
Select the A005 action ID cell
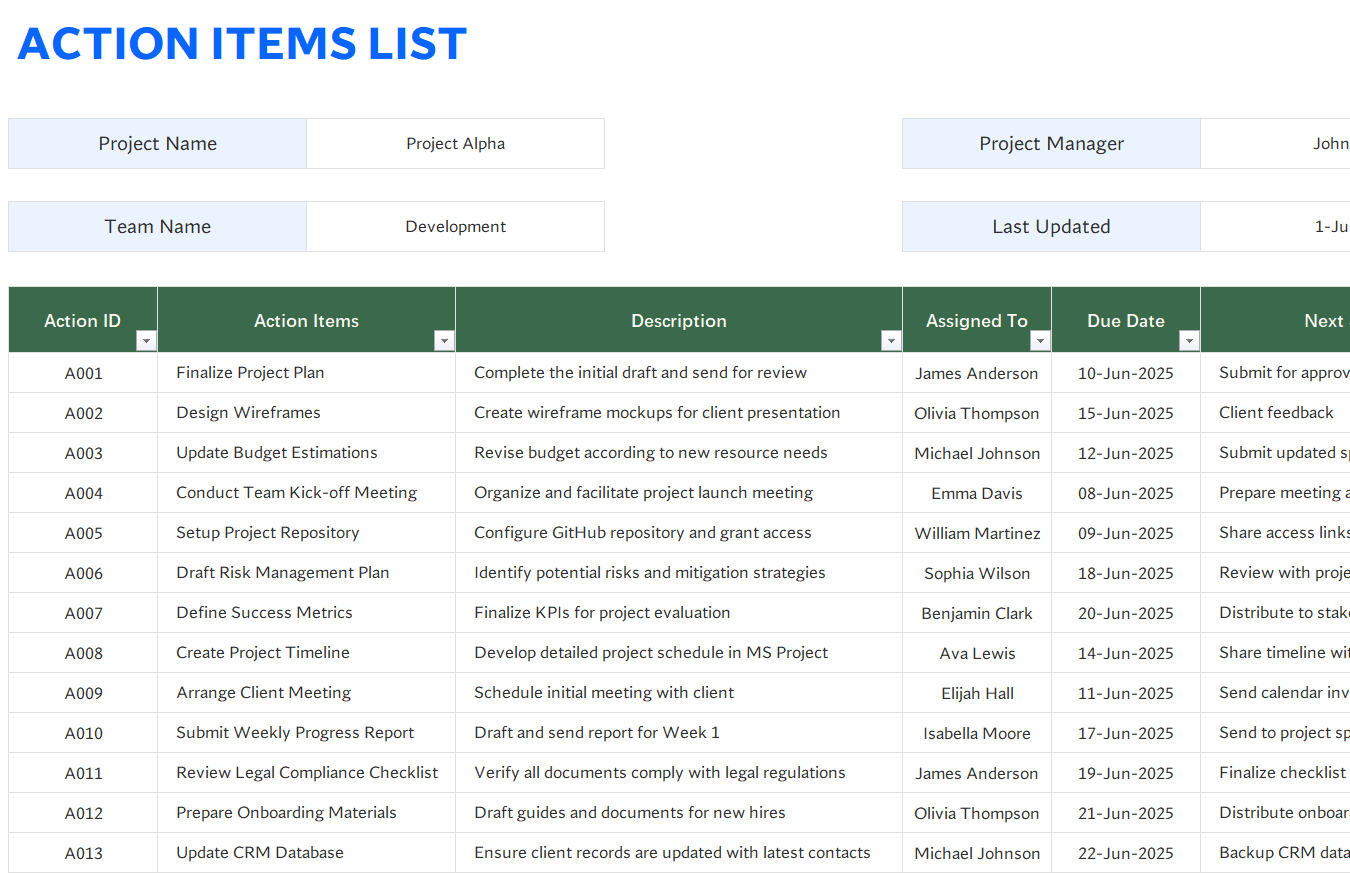[83, 533]
